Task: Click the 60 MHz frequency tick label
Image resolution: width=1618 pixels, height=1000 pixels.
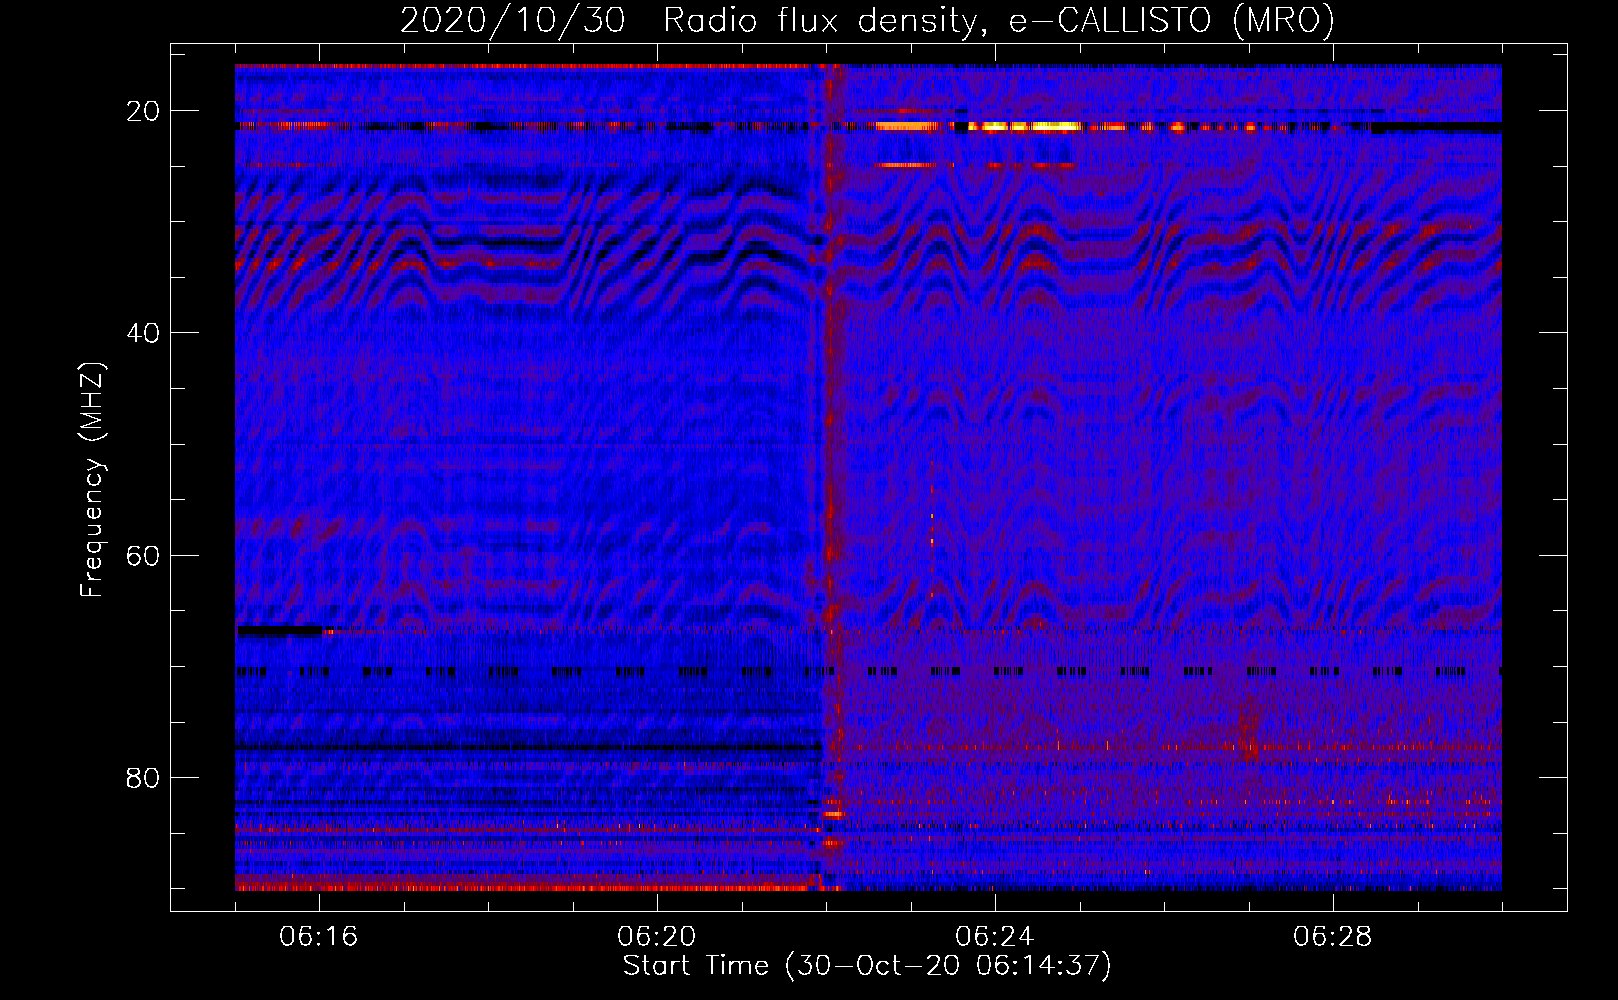Action: point(144,555)
